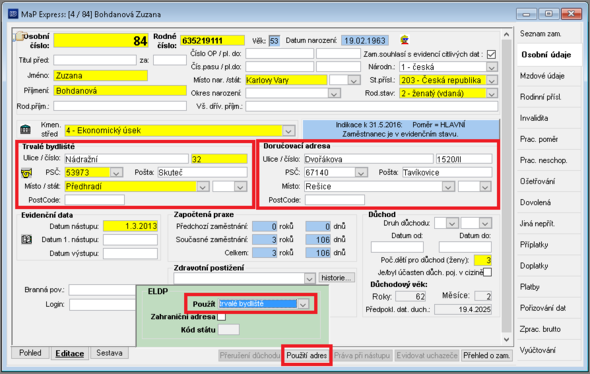
Task: Click the Kód státu field
Action: click(229, 330)
